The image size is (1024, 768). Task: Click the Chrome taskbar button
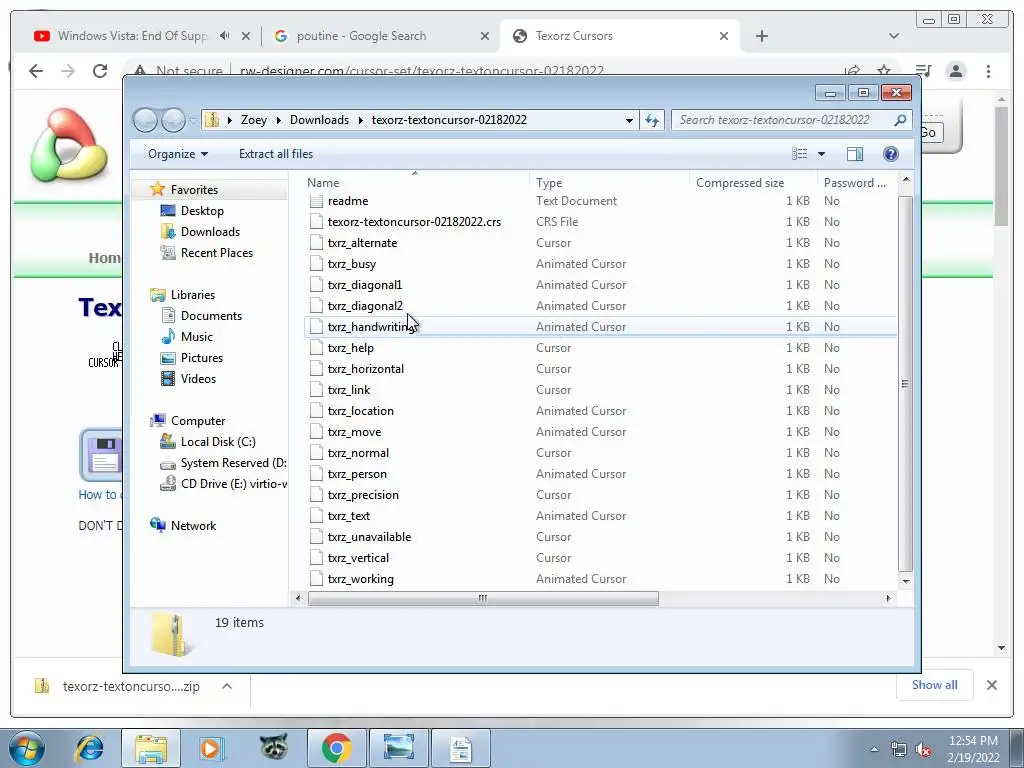336,748
